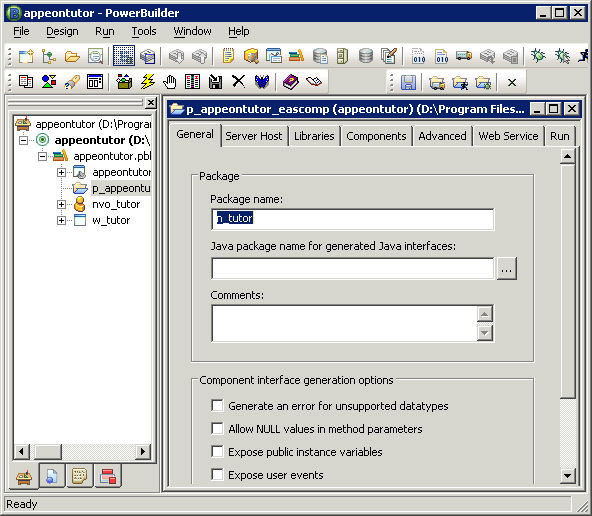Open the To-Do List notepad icon
Image resolution: width=592 pixels, height=516 pixels.
click(x=228, y=56)
